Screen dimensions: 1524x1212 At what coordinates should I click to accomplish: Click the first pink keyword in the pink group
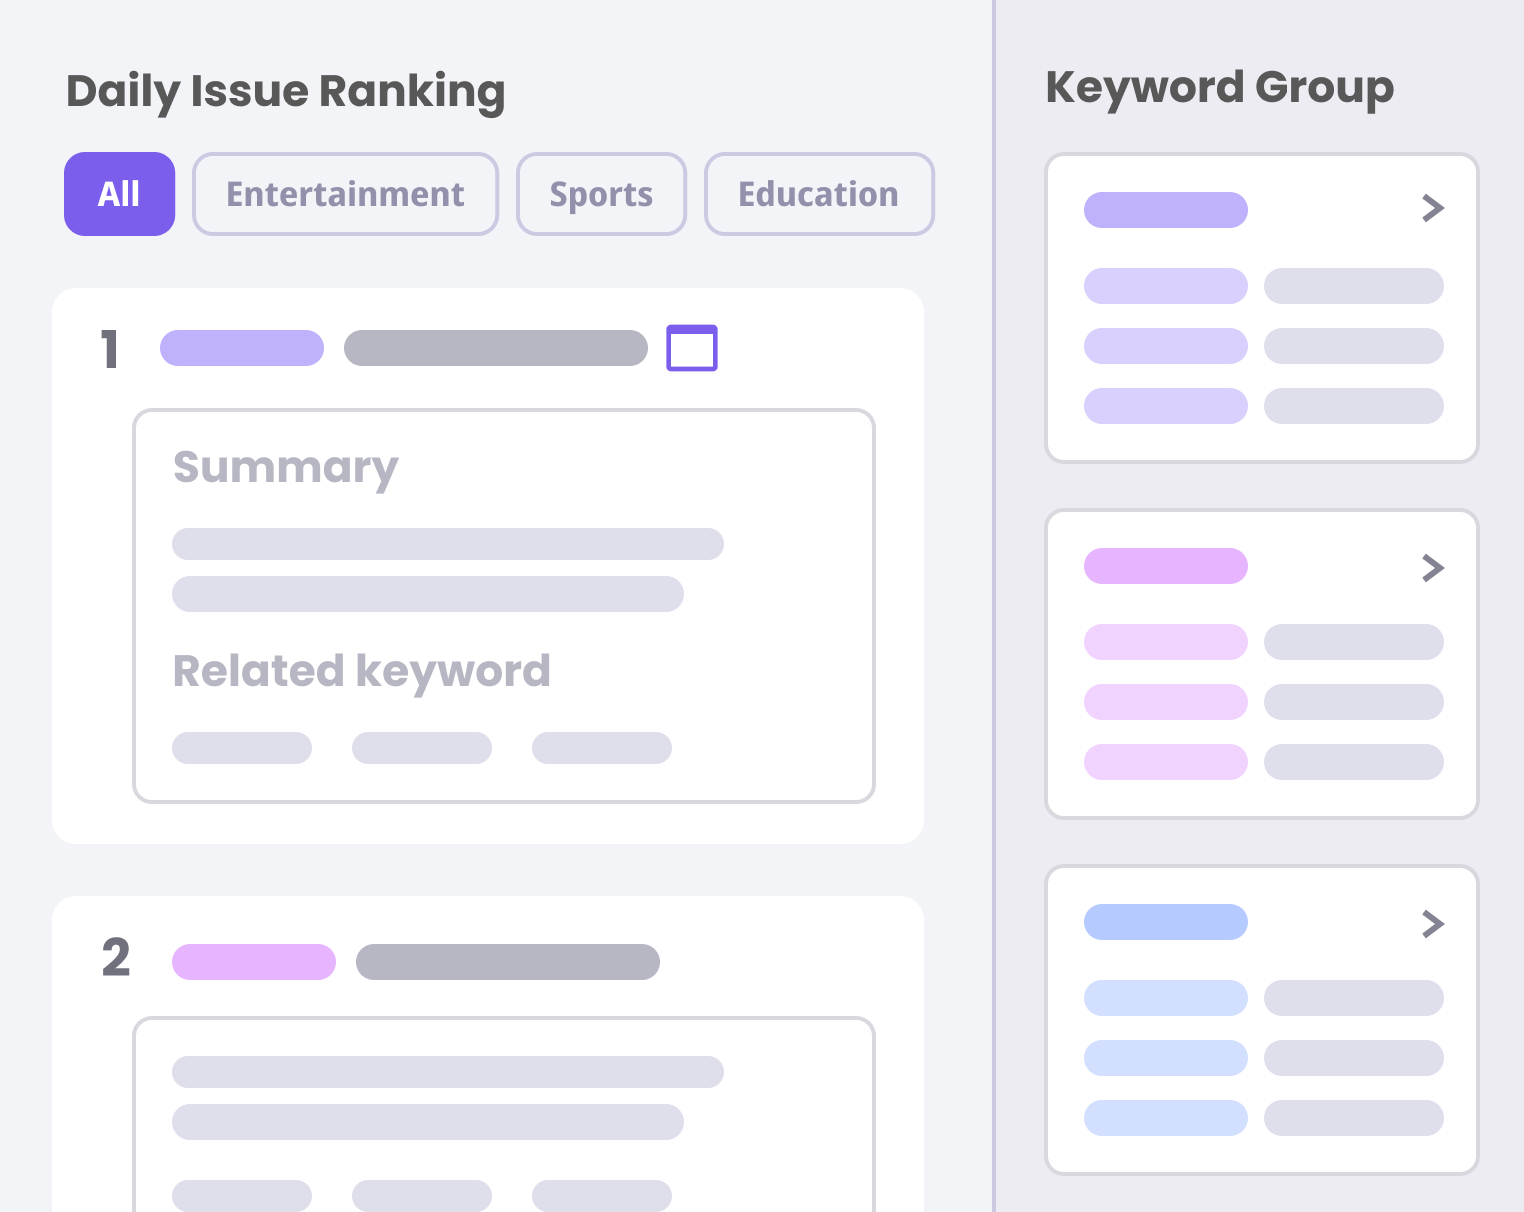pyautogui.click(x=1166, y=642)
